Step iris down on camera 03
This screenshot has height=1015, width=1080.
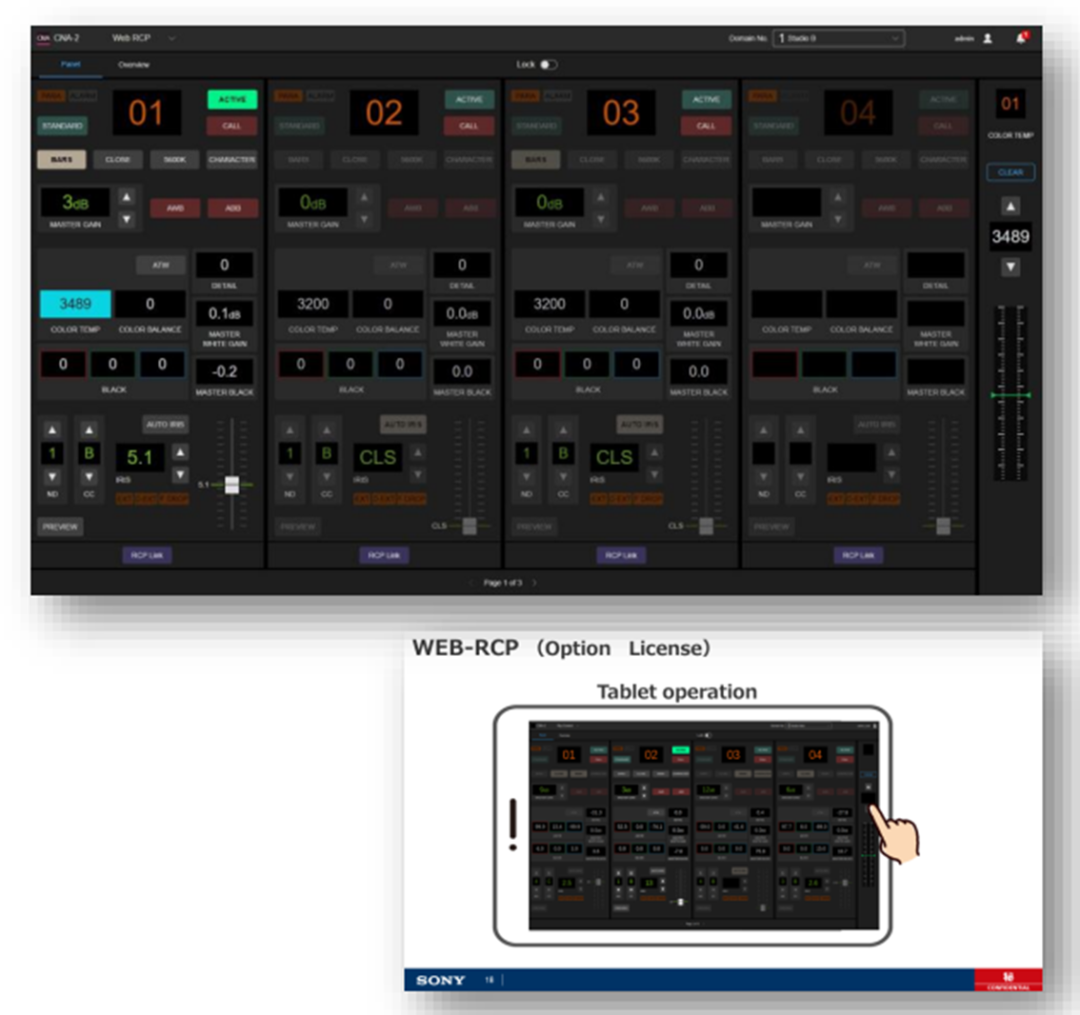(654, 474)
